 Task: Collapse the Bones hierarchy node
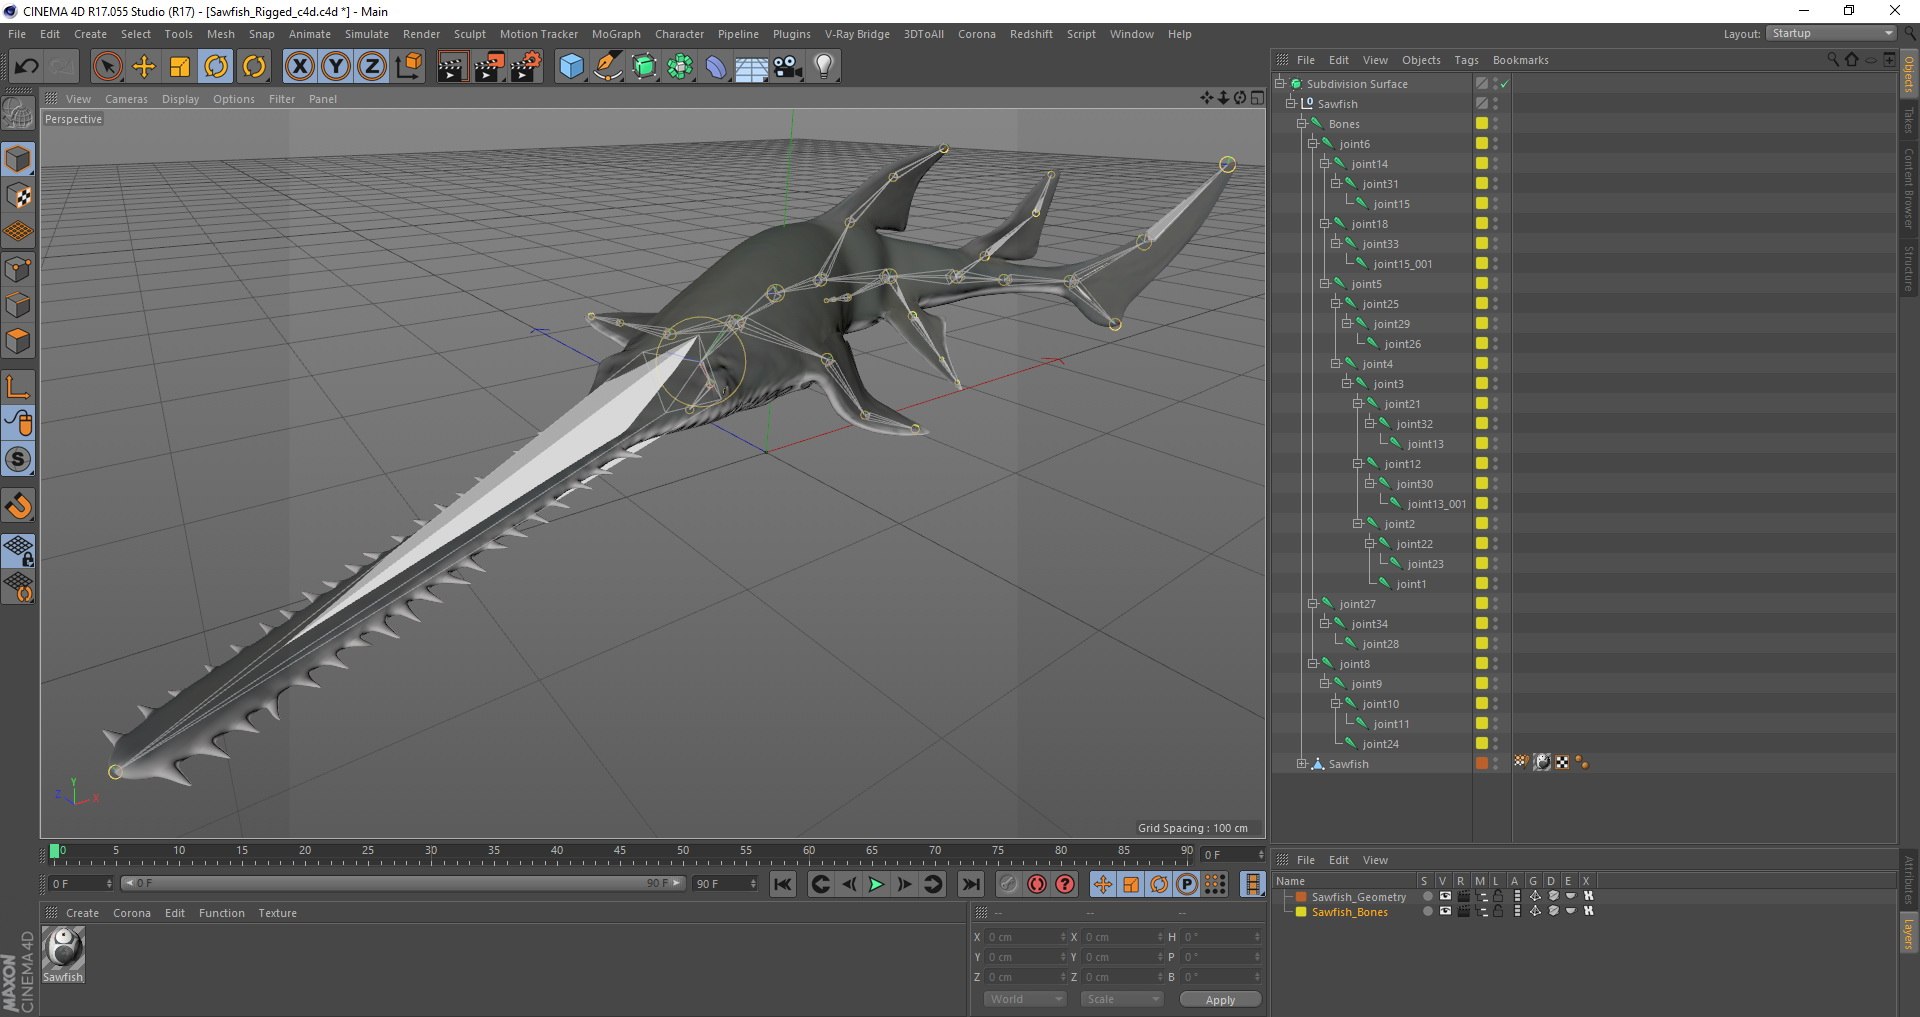(x=1302, y=124)
